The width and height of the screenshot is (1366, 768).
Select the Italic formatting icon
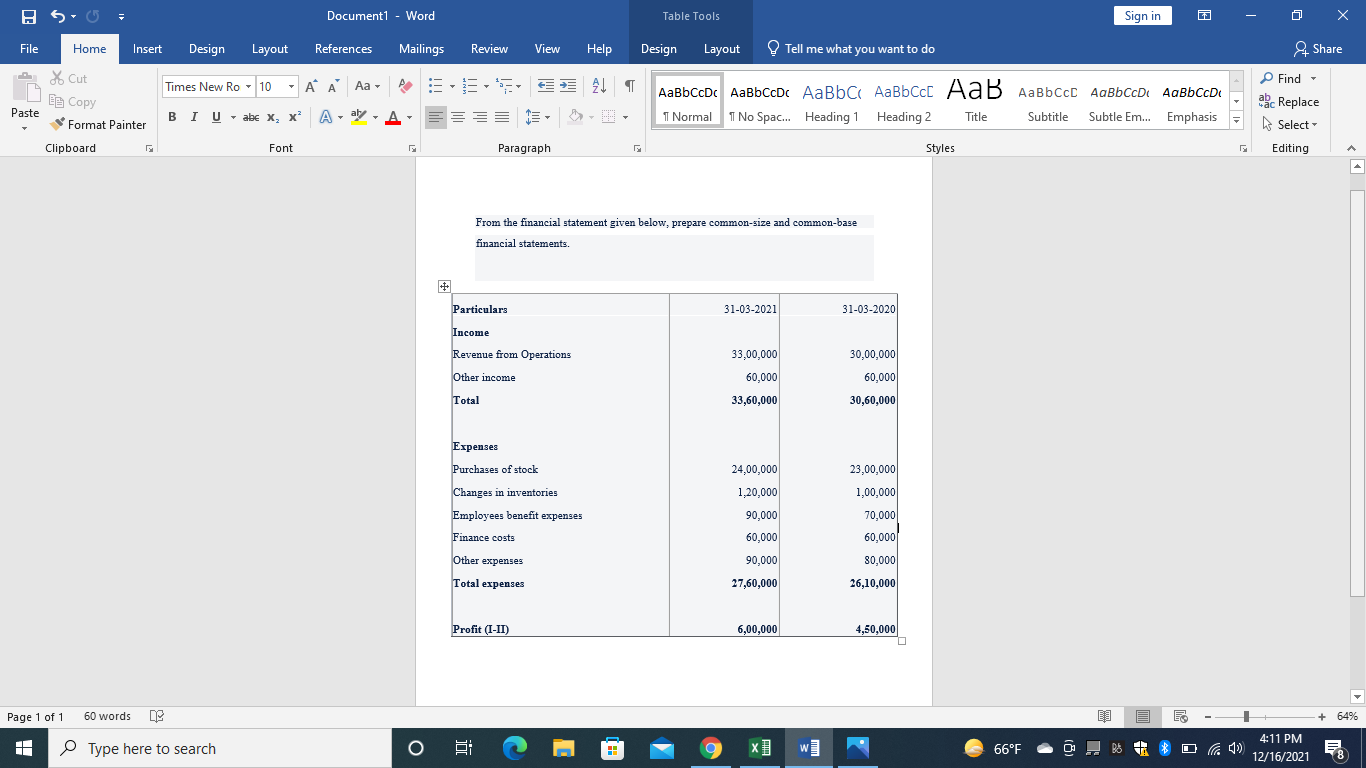tap(193, 117)
